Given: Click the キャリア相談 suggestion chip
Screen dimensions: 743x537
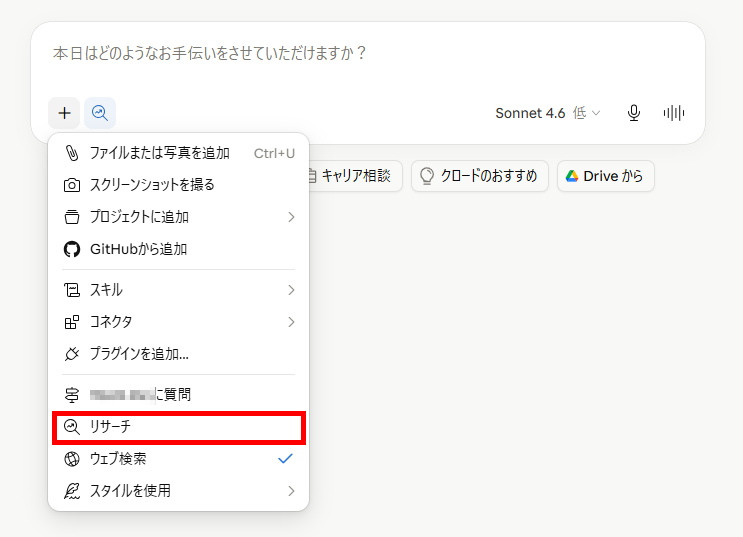Looking at the screenshot, I should (355, 176).
